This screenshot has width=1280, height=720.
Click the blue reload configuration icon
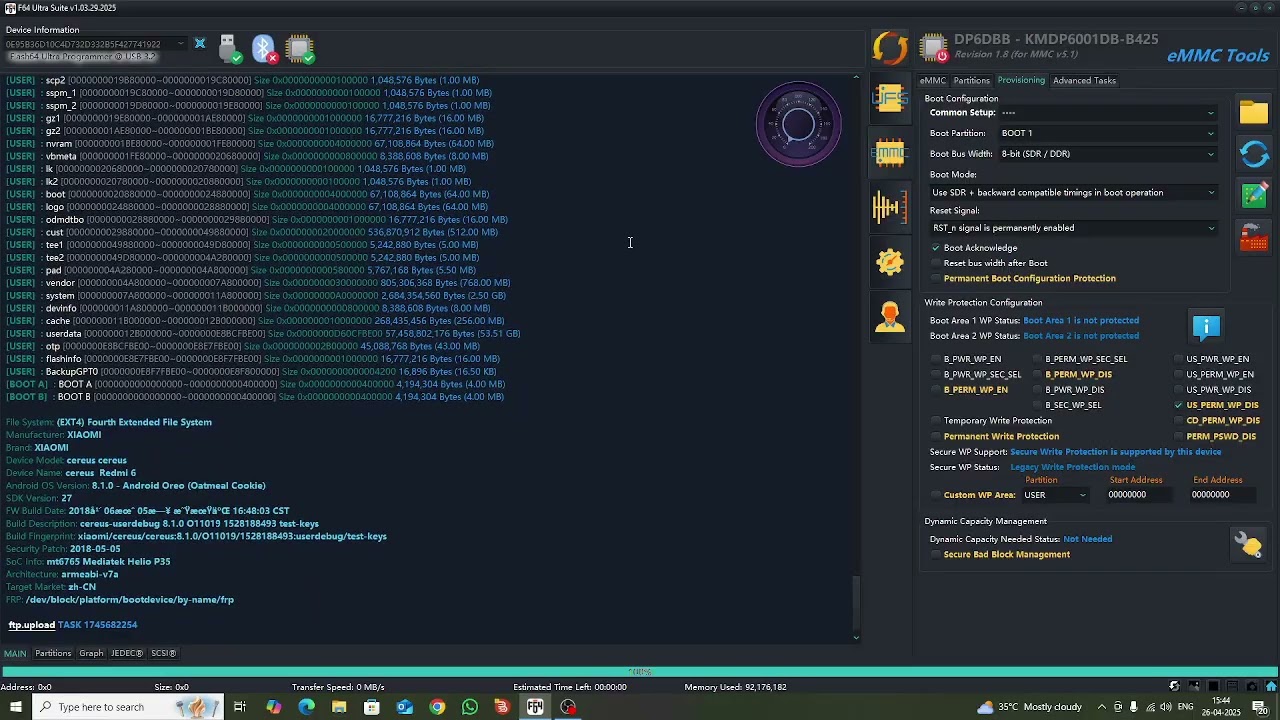pyautogui.click(x=1254, y=154)
